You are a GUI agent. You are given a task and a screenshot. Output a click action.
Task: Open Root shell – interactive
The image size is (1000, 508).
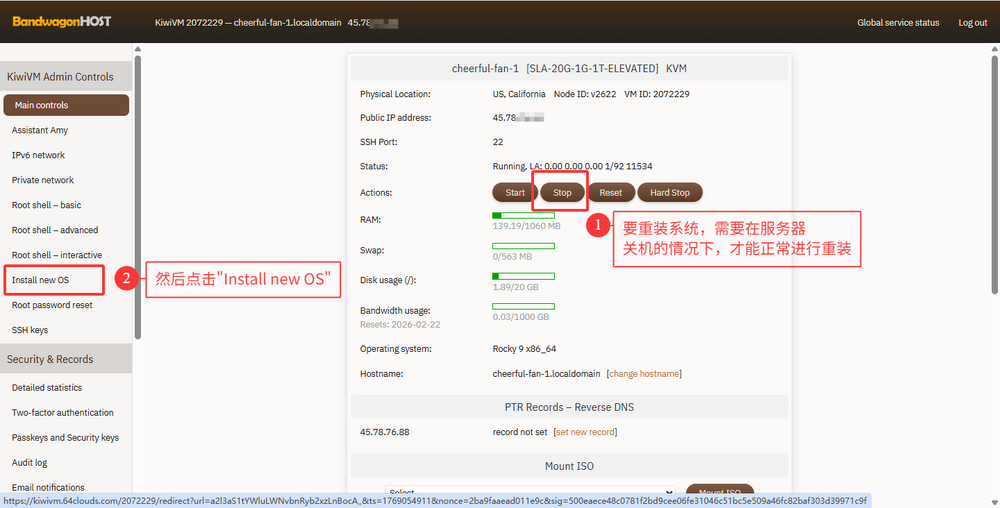point(56,255)
